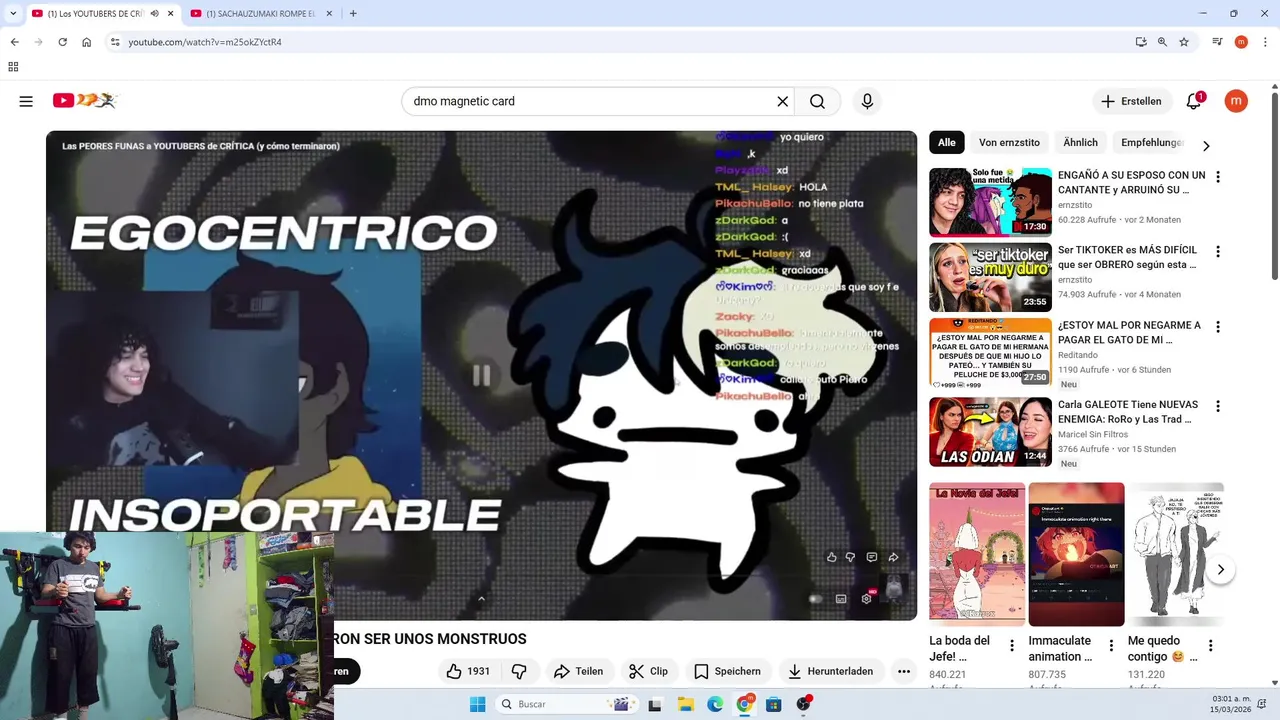Open options for 'La boda del Jefe!' short

(1012, 646)
